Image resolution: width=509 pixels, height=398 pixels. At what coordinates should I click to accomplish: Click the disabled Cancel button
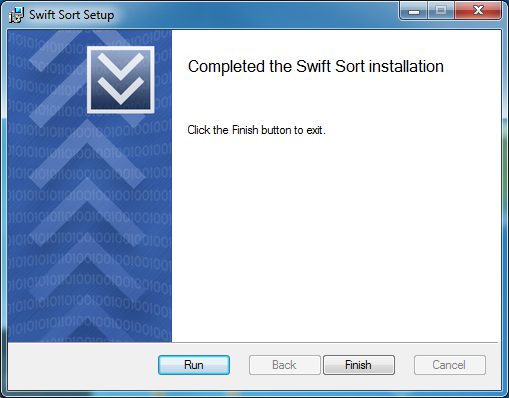450,365
